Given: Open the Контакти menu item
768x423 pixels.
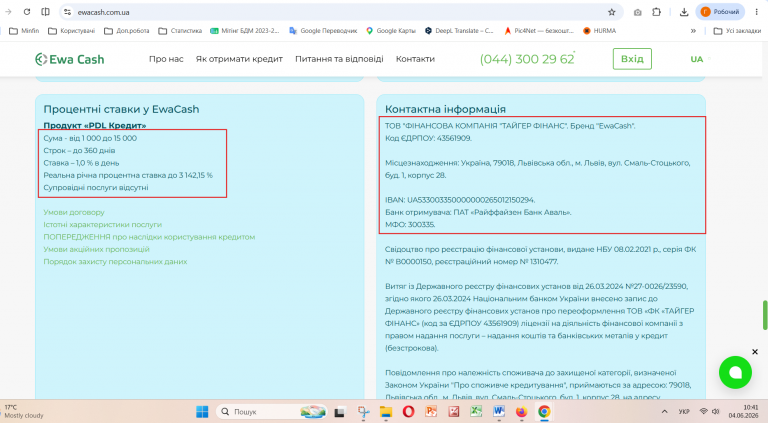Looking at the screenshot, I should coord(415,59).
